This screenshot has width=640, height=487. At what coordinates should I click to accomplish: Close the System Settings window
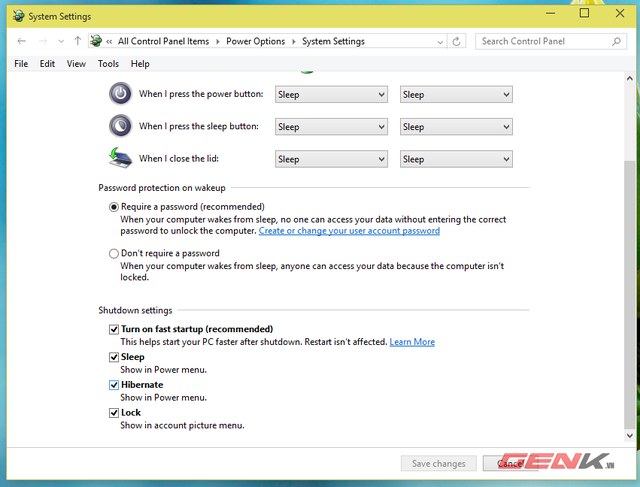pyautogui.click(x=620, y=13)
